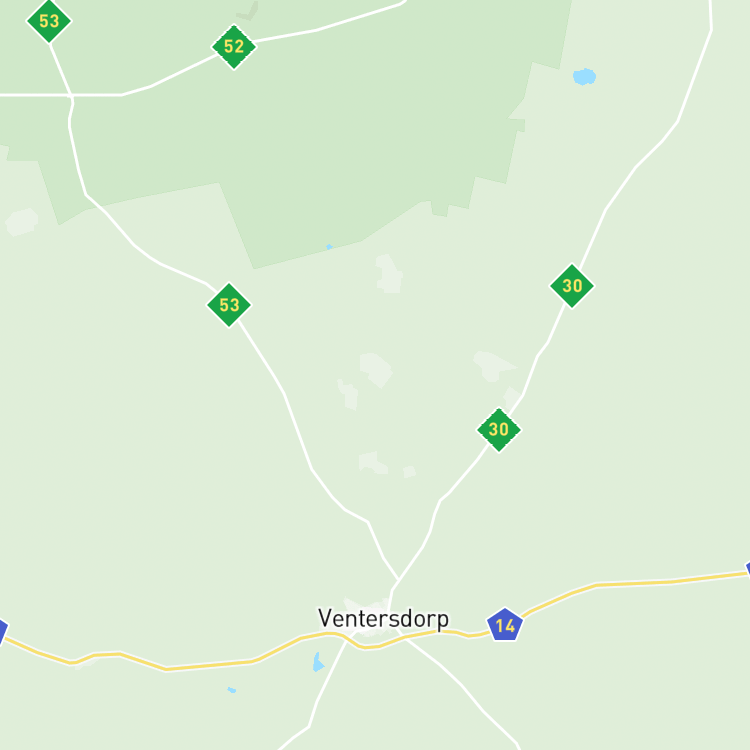Click the Ventersdorp town label
Image resolution: width=750 pixels, height=750 pixels.
coord(384,618)
